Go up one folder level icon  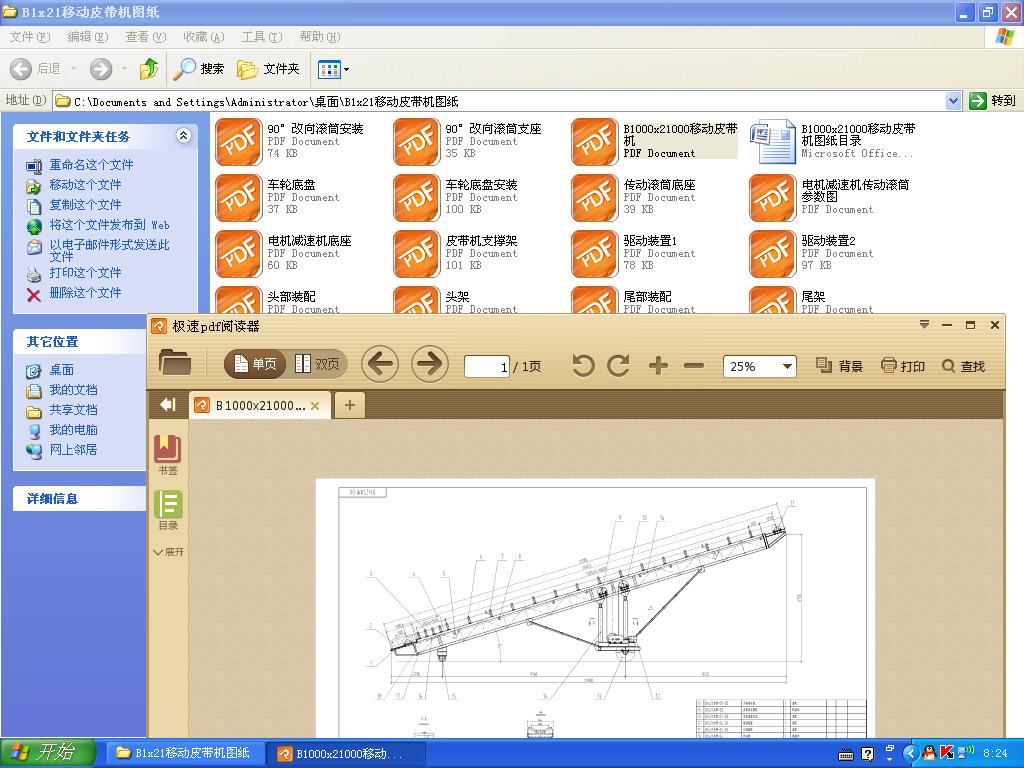point(149,68)
